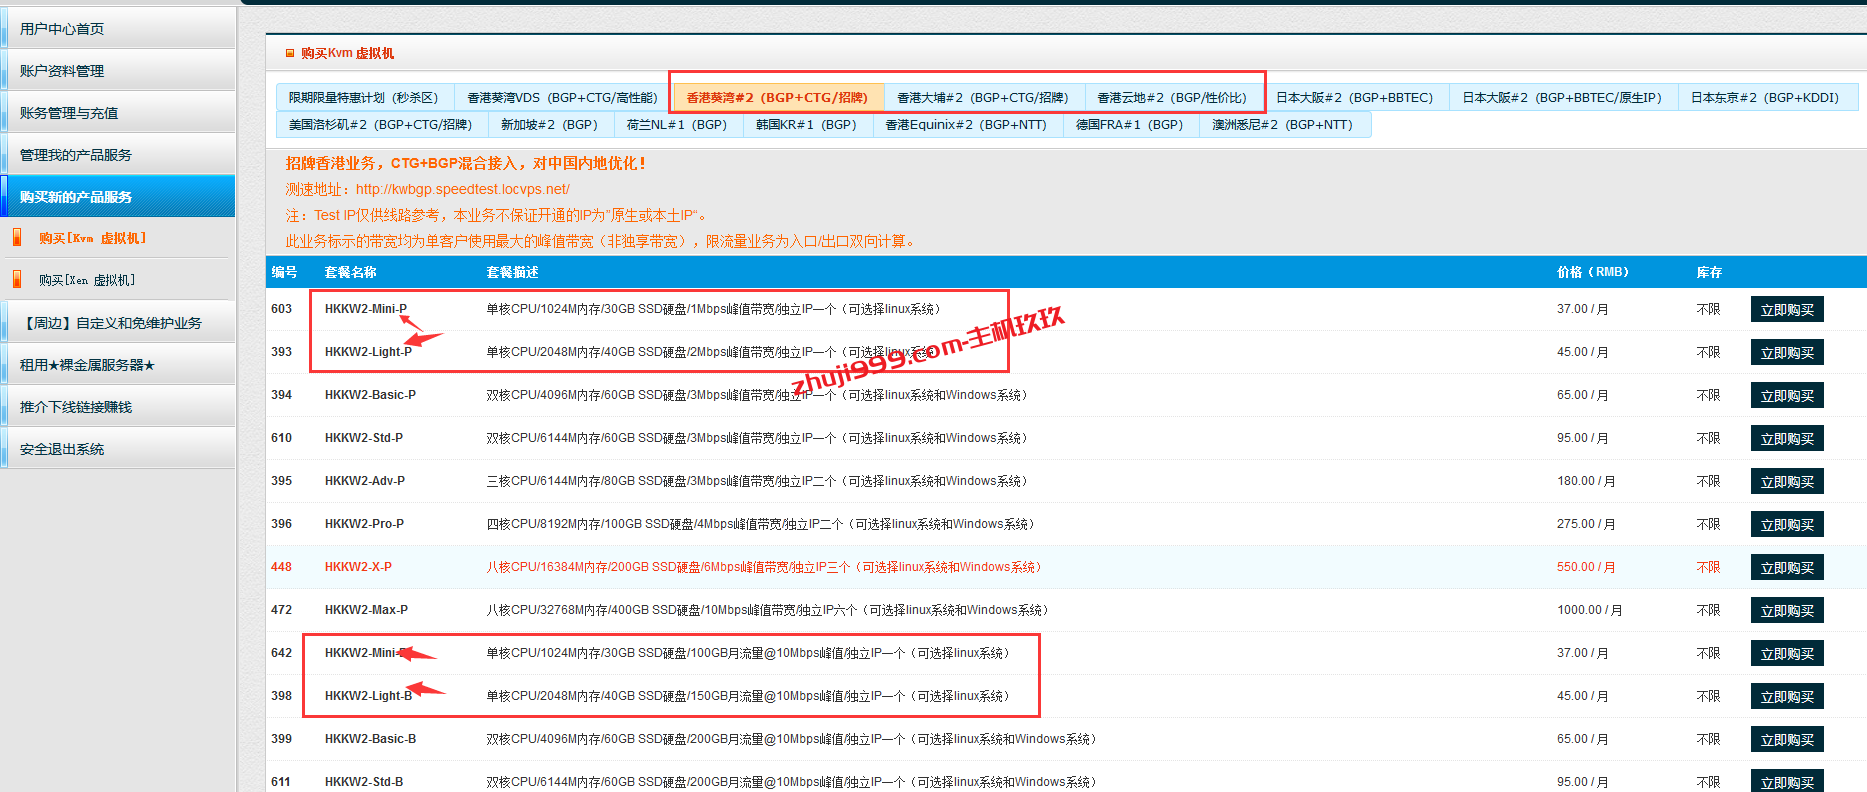Click 立即购买 in row 398

click(1787, 697)
